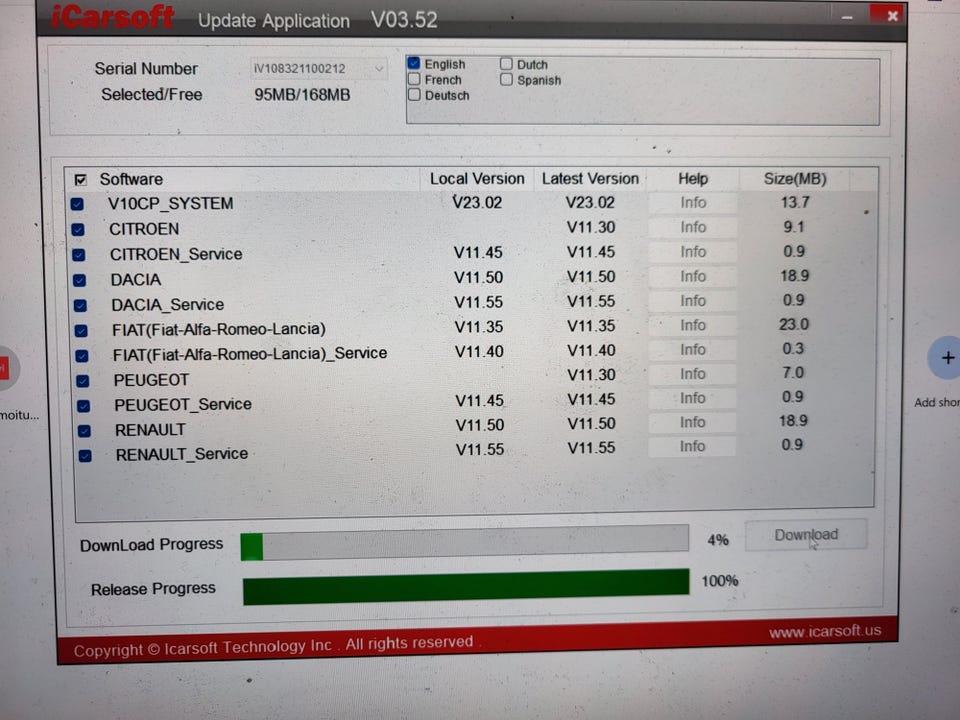Sort by the Software column header

point(131,179)
